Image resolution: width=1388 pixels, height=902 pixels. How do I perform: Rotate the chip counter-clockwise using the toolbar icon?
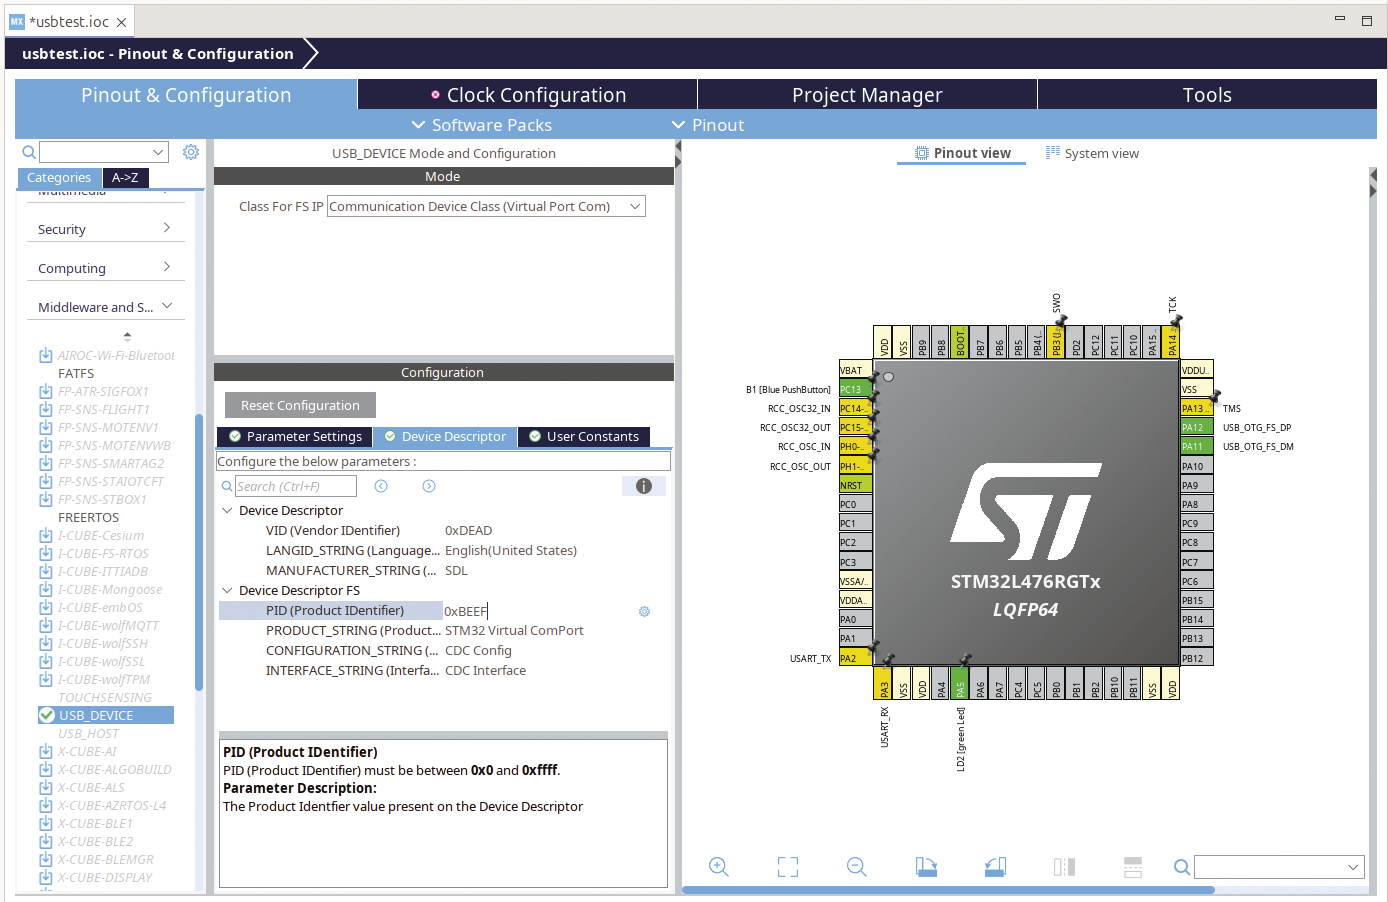pos(995,867)
